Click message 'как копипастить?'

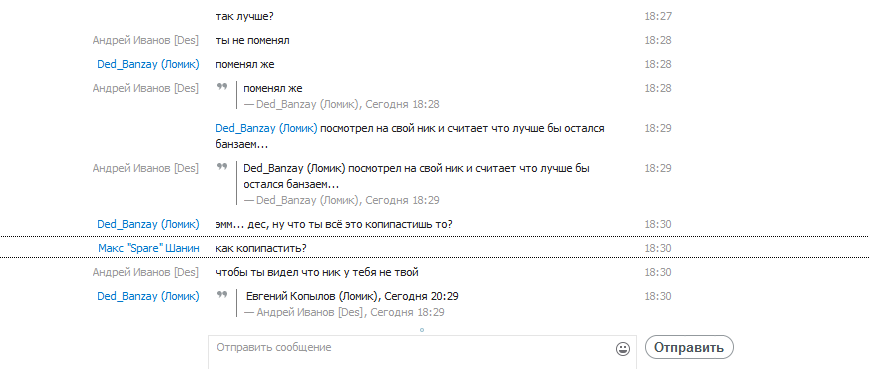coord(261,248)
